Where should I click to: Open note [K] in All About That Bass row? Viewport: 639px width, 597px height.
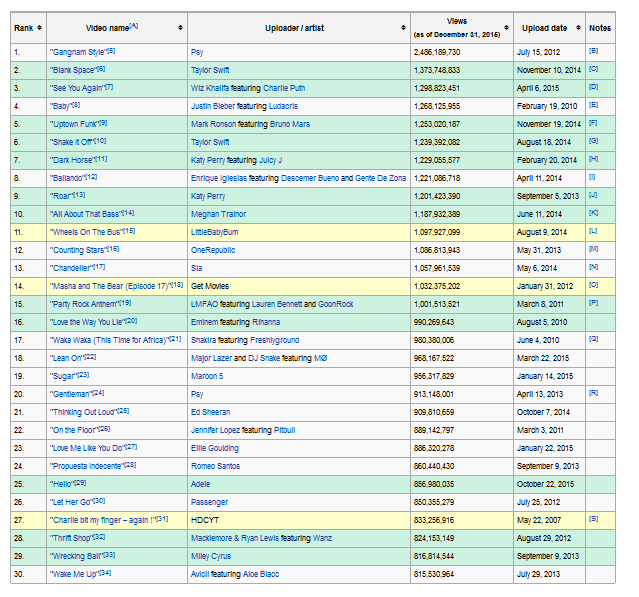tap(593, 213)
